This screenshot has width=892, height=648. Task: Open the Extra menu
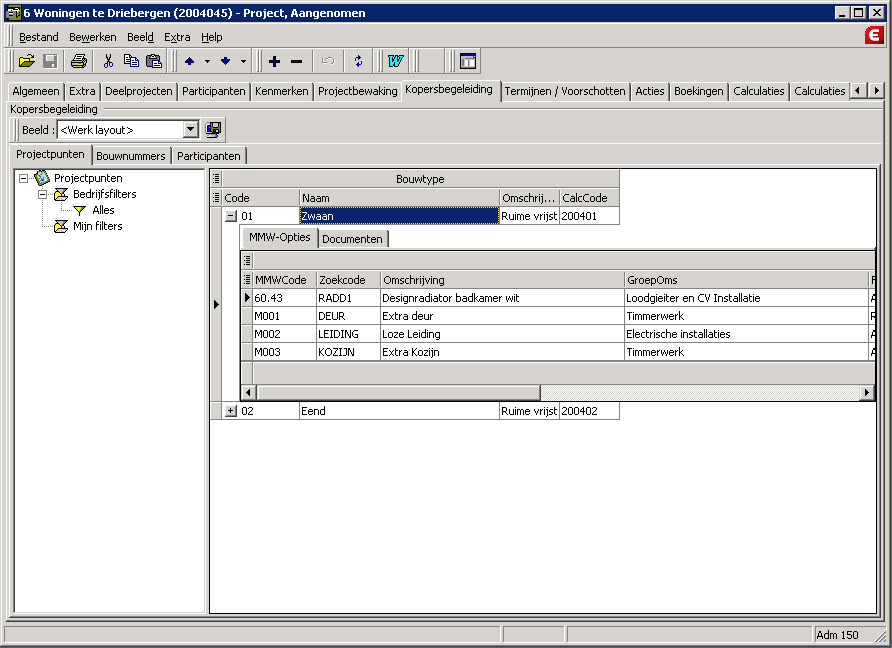(177, 37)
